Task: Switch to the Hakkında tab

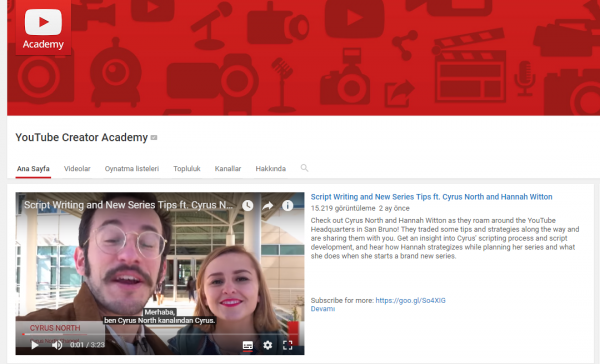Action: click(271, 168)
